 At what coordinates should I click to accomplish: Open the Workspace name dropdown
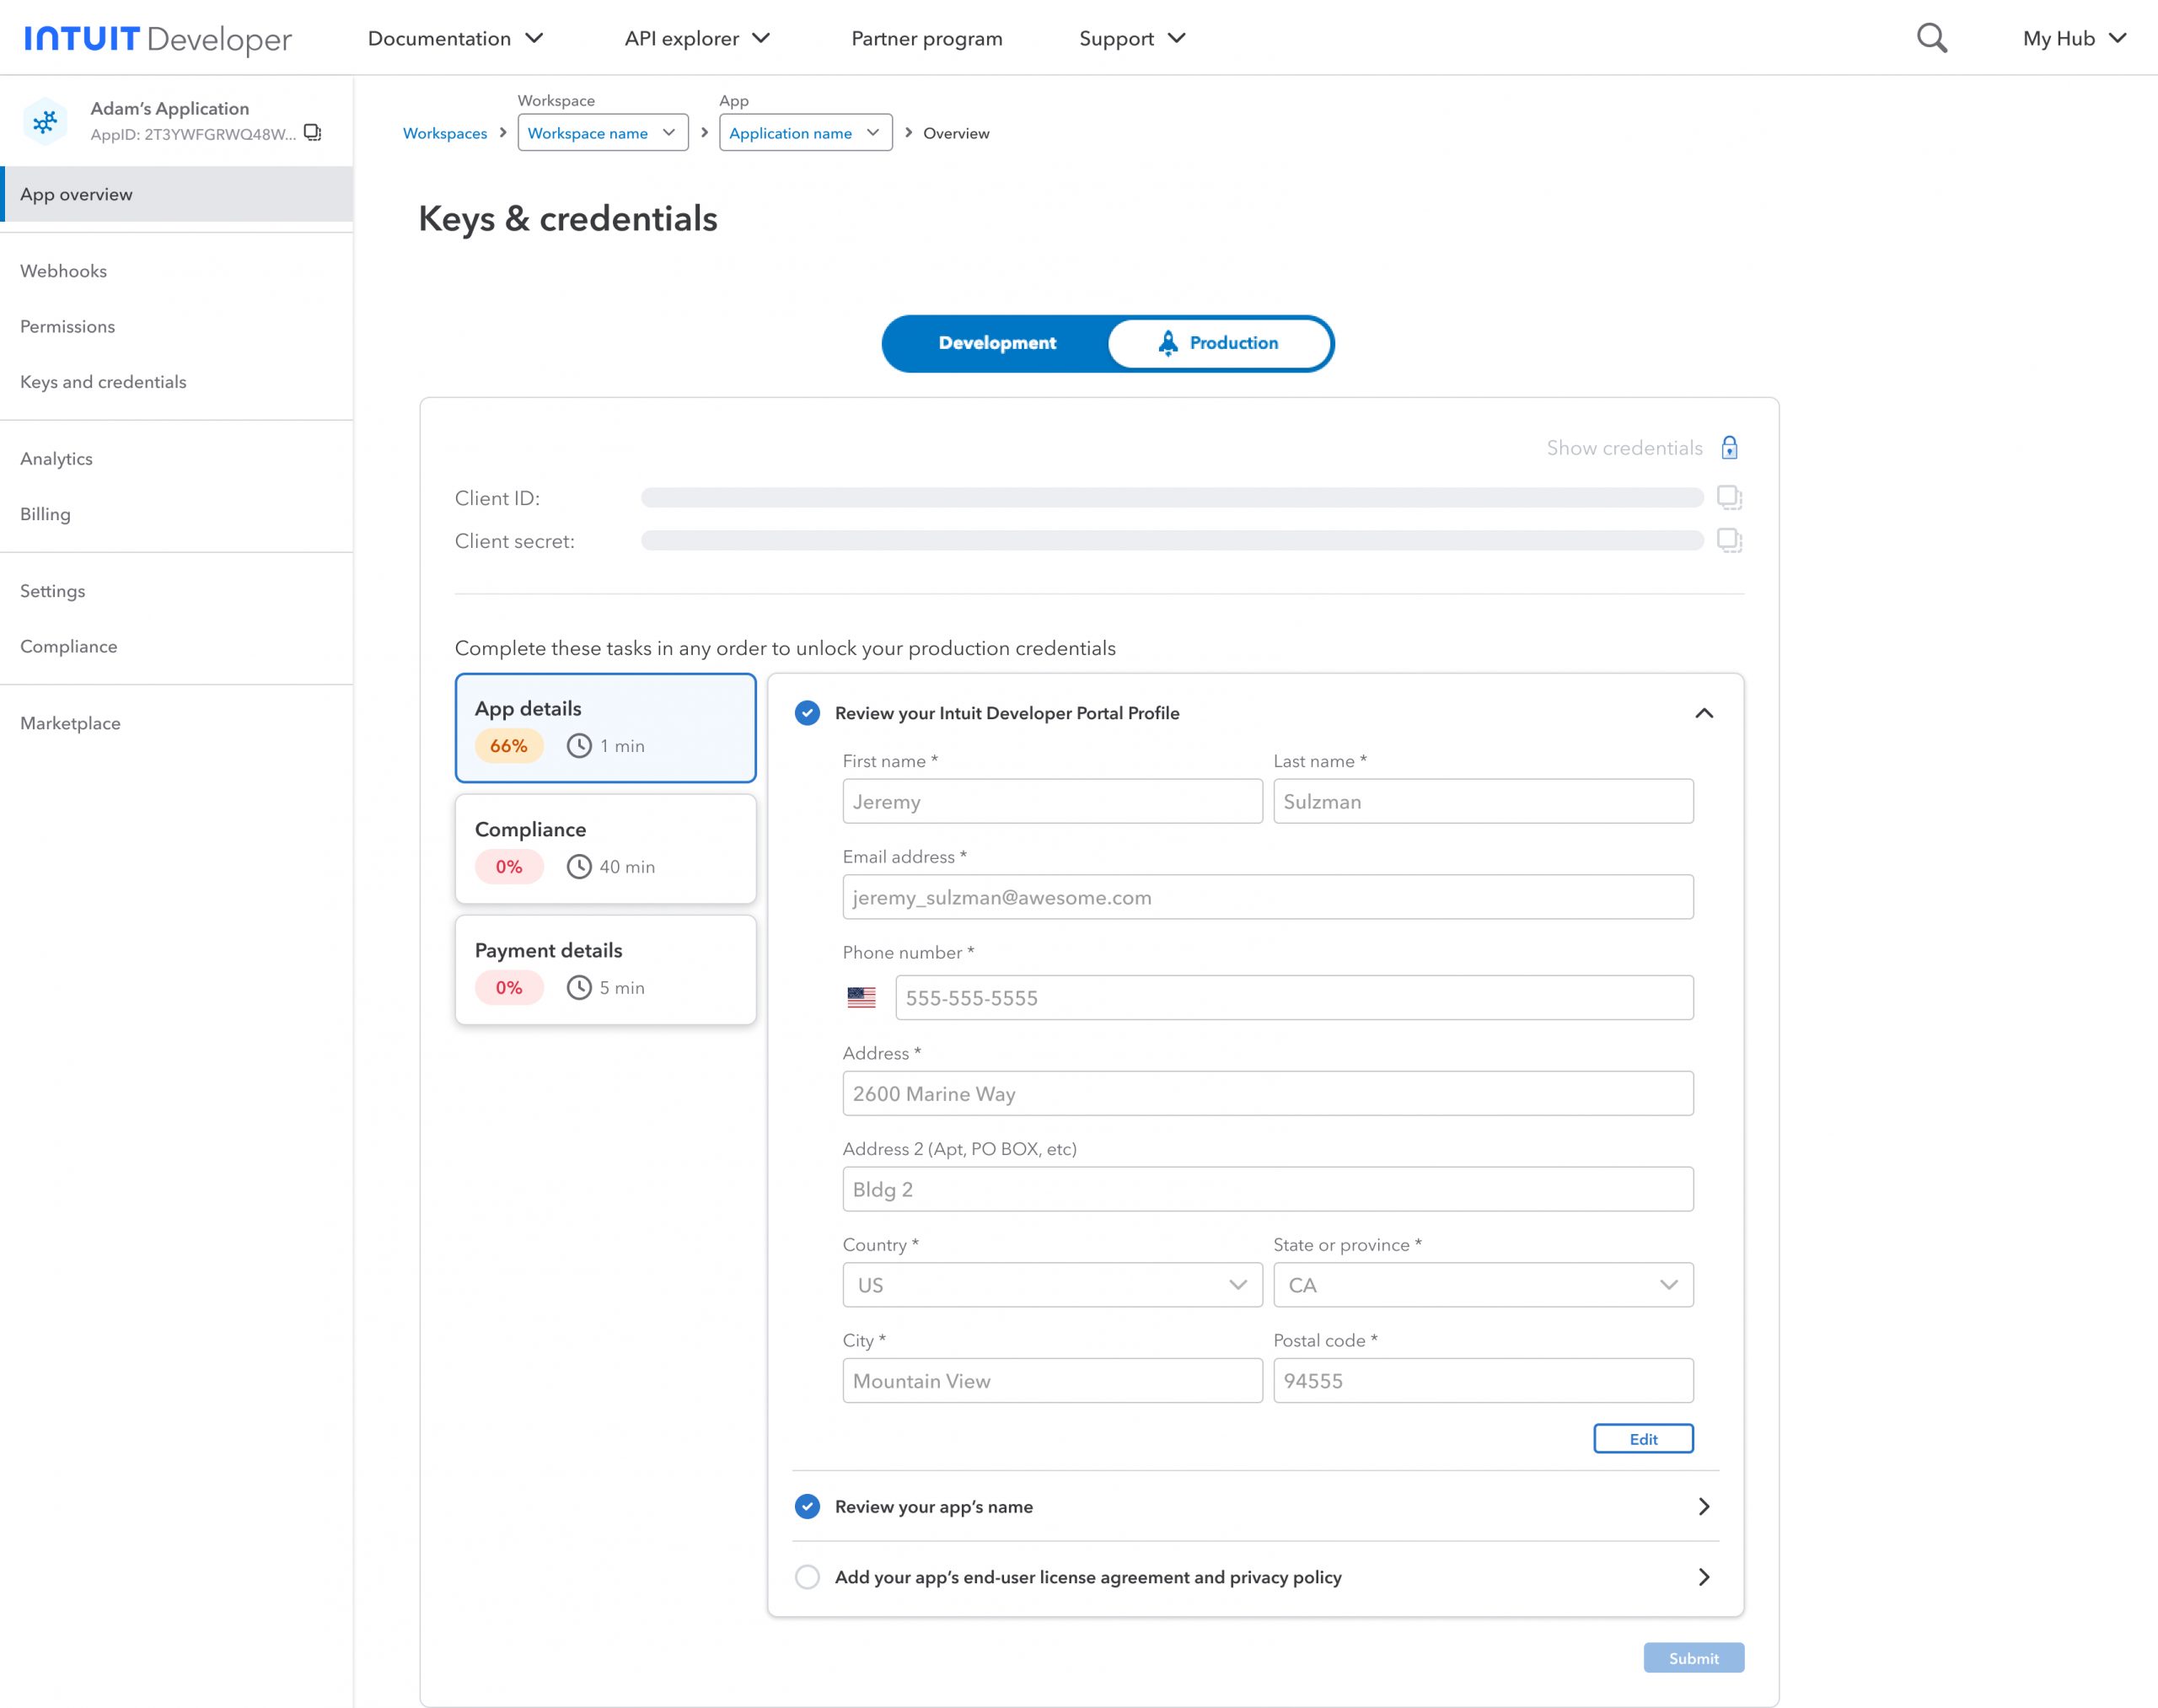click(x=602, y=133)
